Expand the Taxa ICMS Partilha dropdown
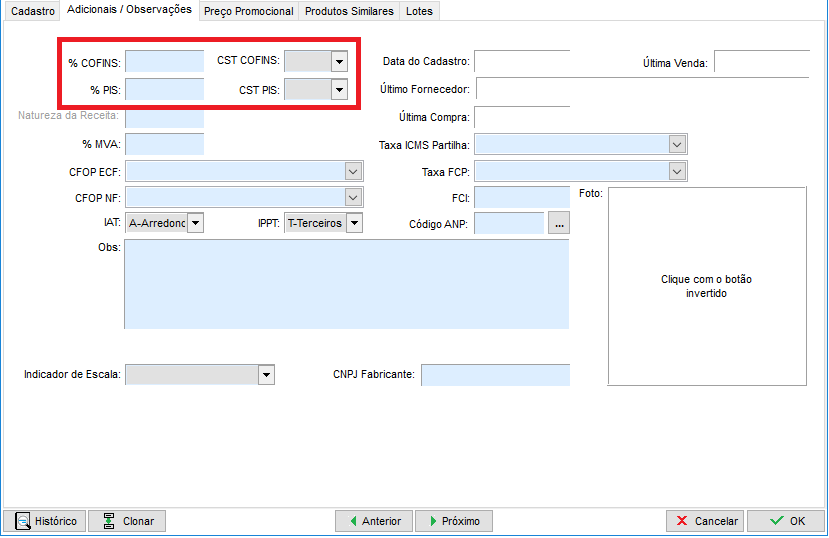This screenshot has height=538, width=829. coord(677,145)
